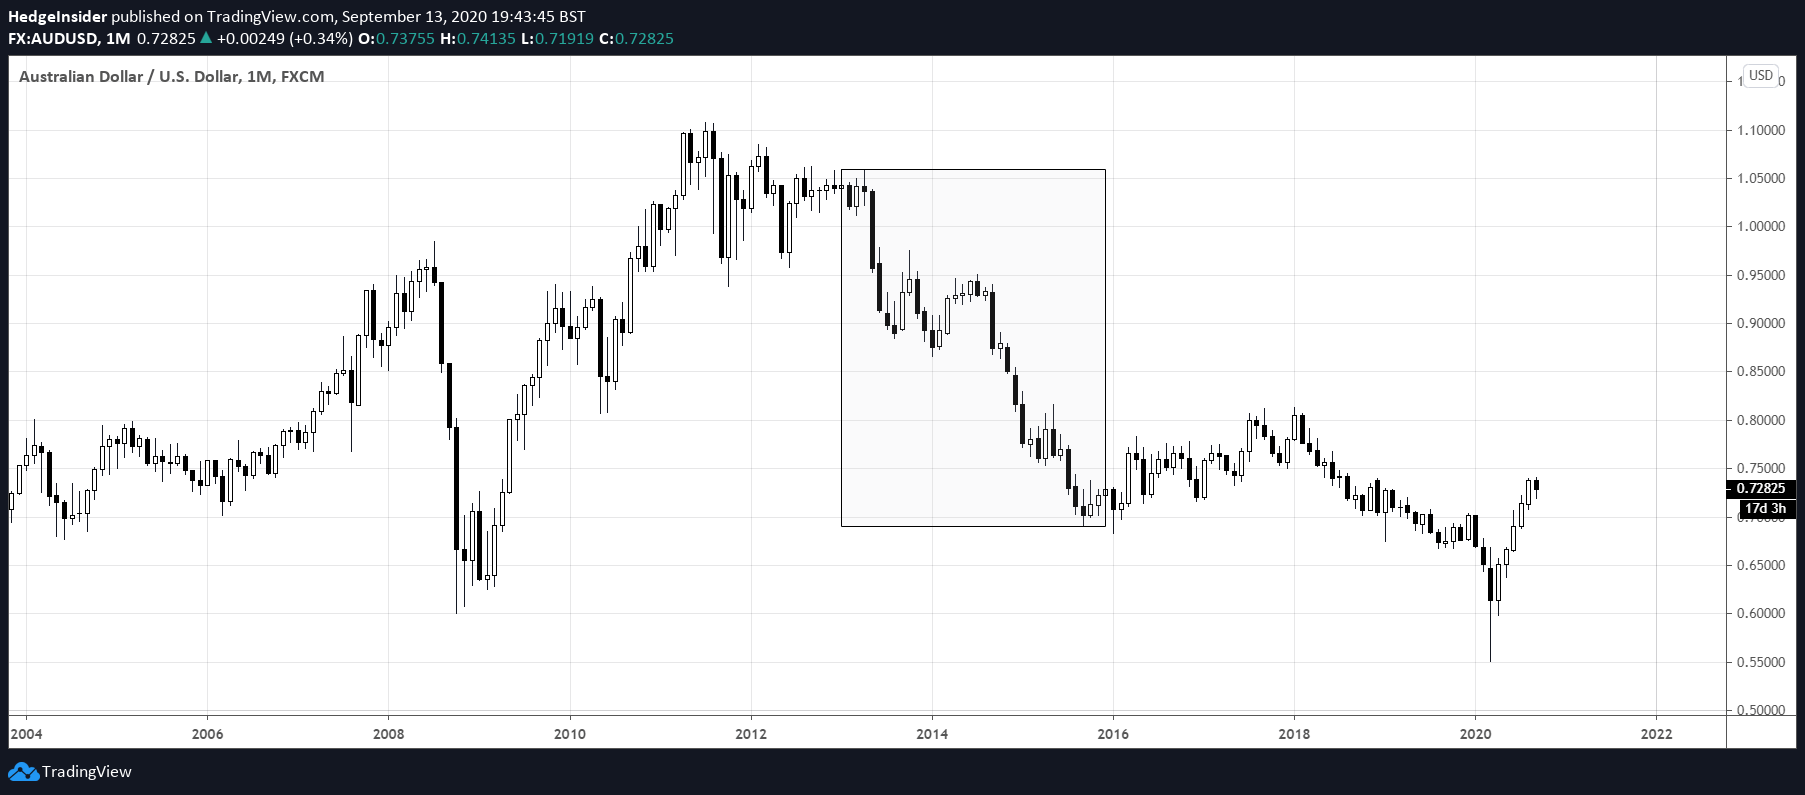This screenshot has width=1805, height=795.
Task: Click the 2006 time axis label
Action: click(x=207, y=734)
